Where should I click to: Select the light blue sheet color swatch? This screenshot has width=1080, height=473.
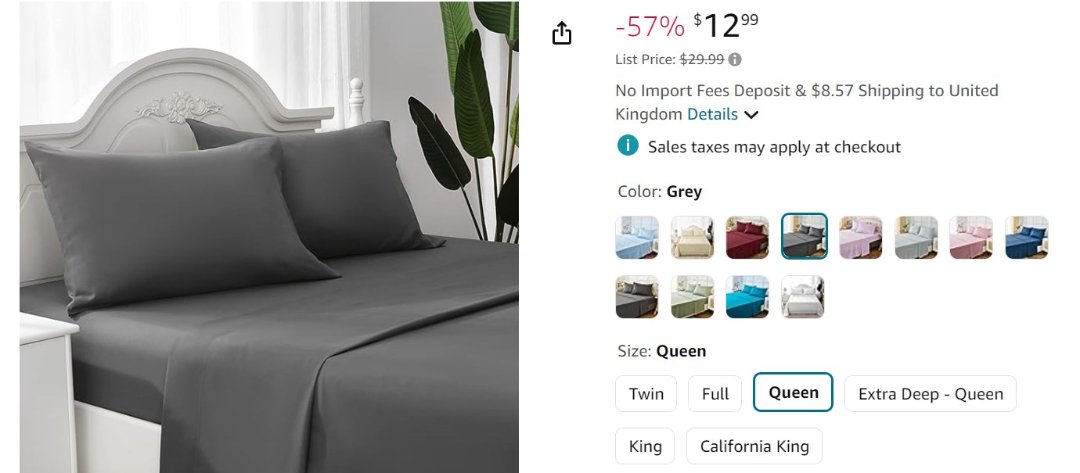pos(637,238)
